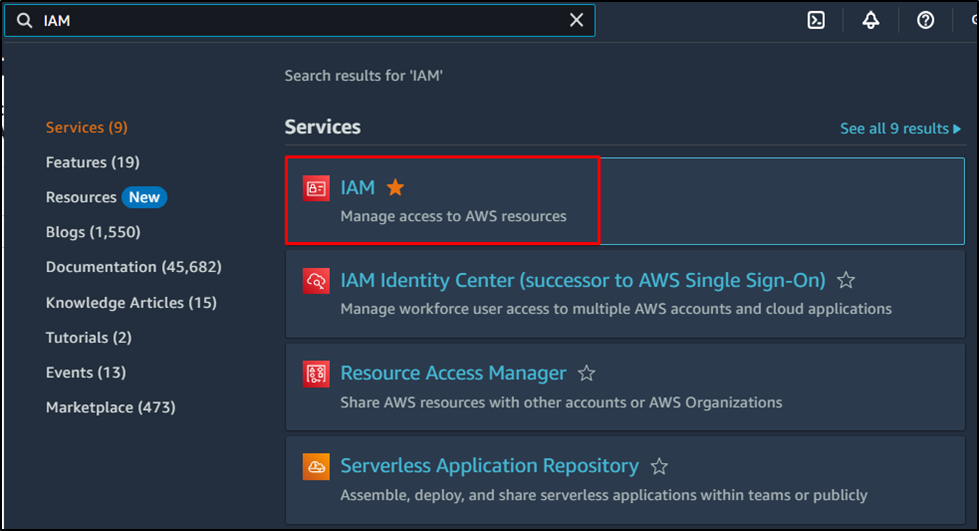Unfavorite IAM using the orange star
Image resolution: width=979 pixels, height=531 pixels.
tap(395, 187)
